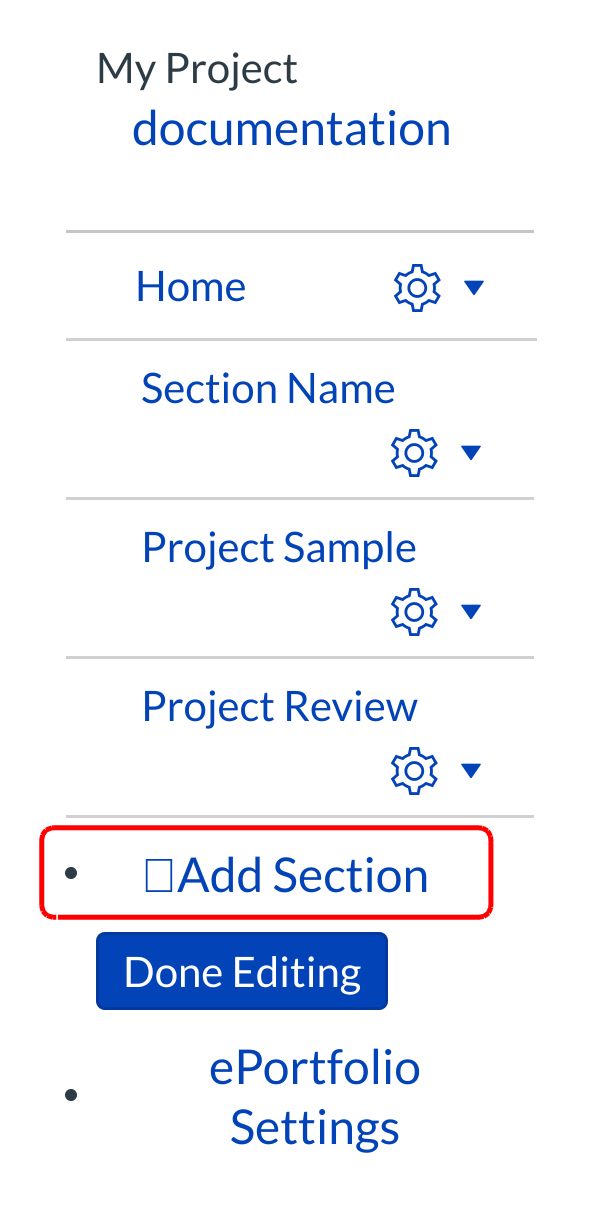Click the Project Sample gear icon
Image resolution: width=600 pixels, height=1228 pixels.
pos(414,611)
